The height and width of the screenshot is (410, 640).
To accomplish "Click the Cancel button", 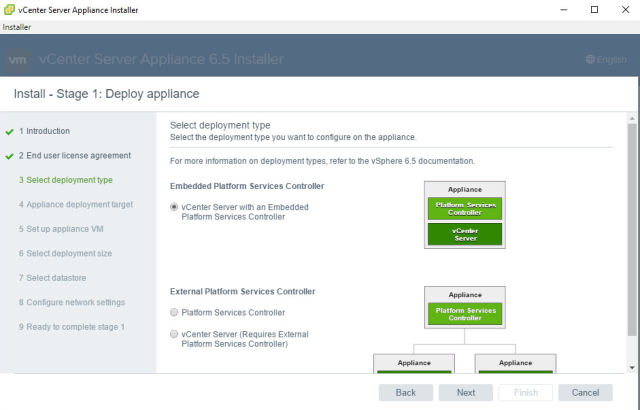I will click(x=585, y=392).
